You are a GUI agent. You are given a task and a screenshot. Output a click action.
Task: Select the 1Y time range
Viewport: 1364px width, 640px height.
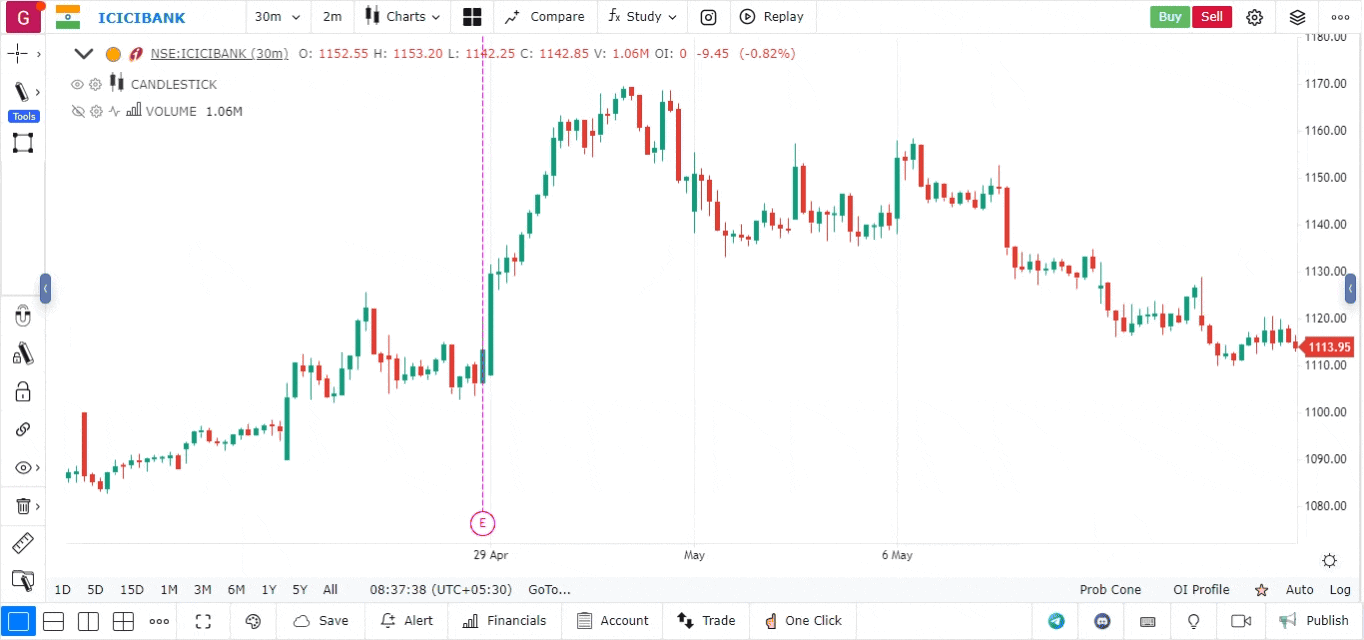269,590
